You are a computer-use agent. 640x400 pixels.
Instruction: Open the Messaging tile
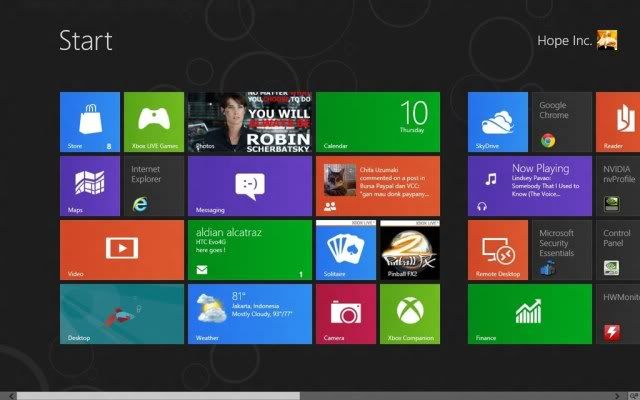(250, 186)
